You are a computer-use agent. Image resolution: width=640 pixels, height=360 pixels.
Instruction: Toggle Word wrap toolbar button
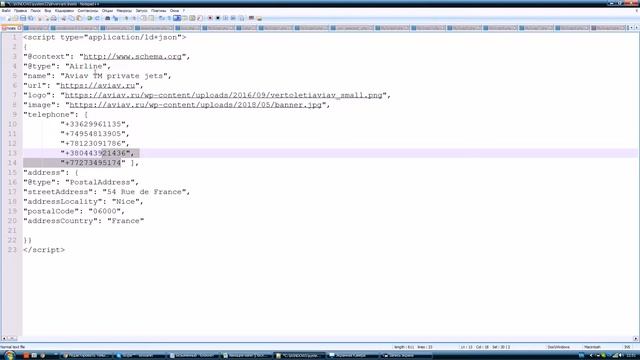click(162, 18)
